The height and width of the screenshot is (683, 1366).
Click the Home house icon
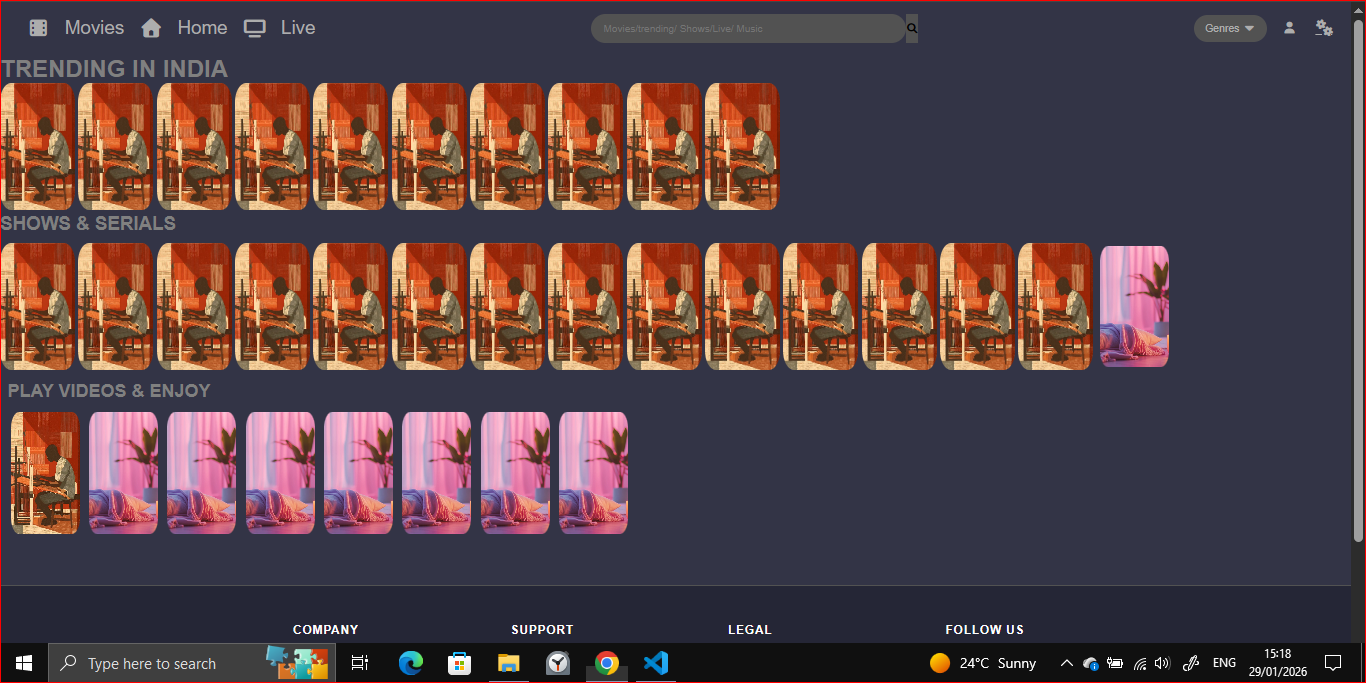tap(151, 28)
